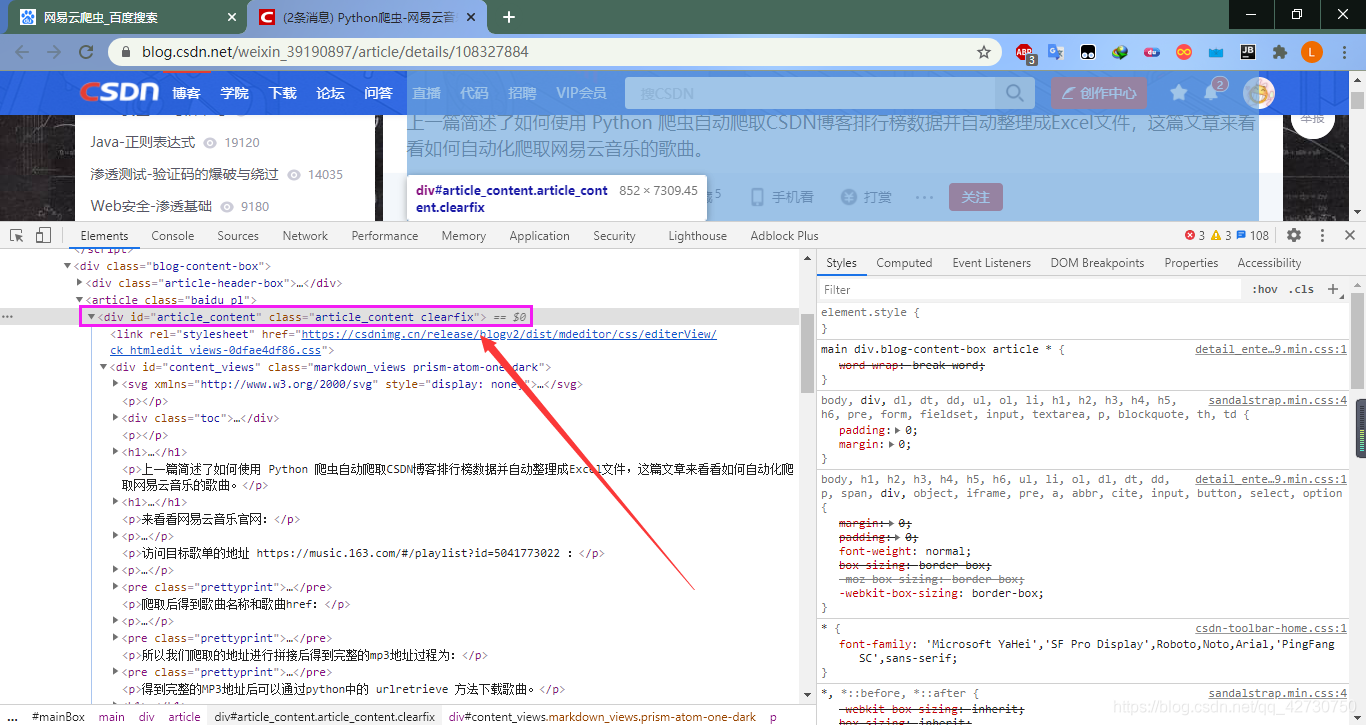Open the csdn-toolbar-home.css:1 source link
This screenshot has width=1366, height=725.
tap(1271, 628)
